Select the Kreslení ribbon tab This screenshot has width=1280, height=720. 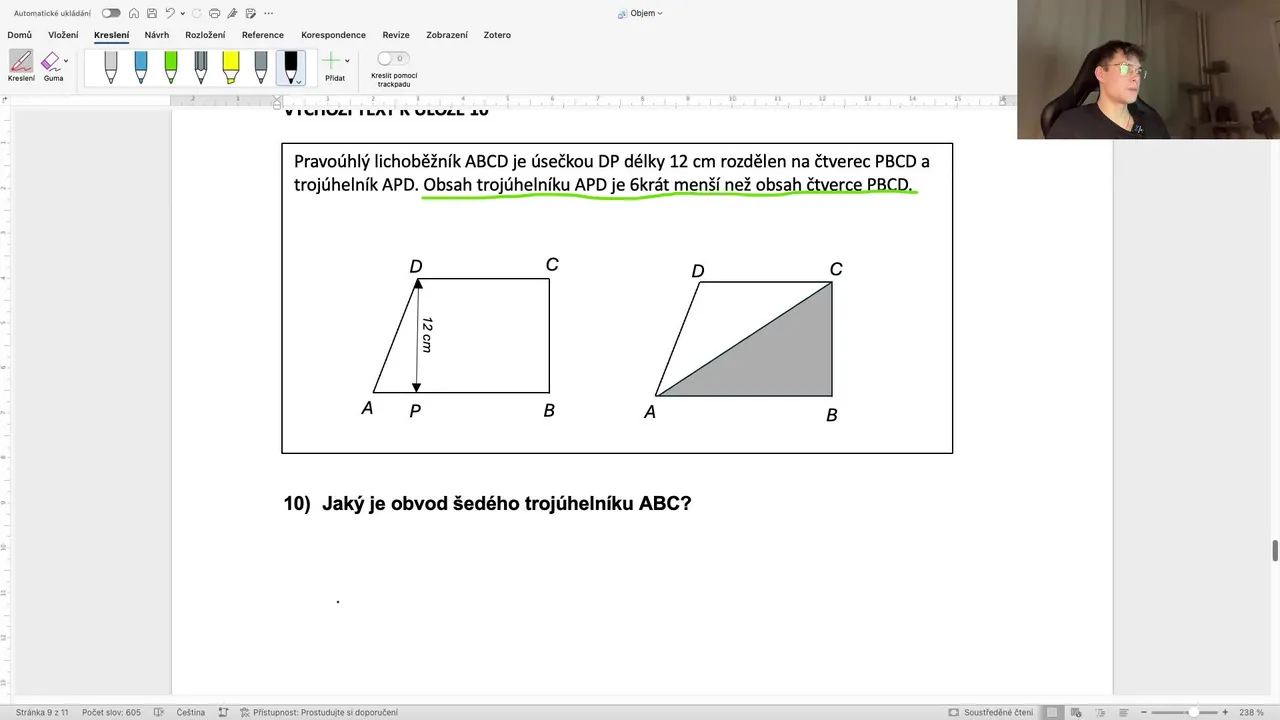click(x=111, y=35)
